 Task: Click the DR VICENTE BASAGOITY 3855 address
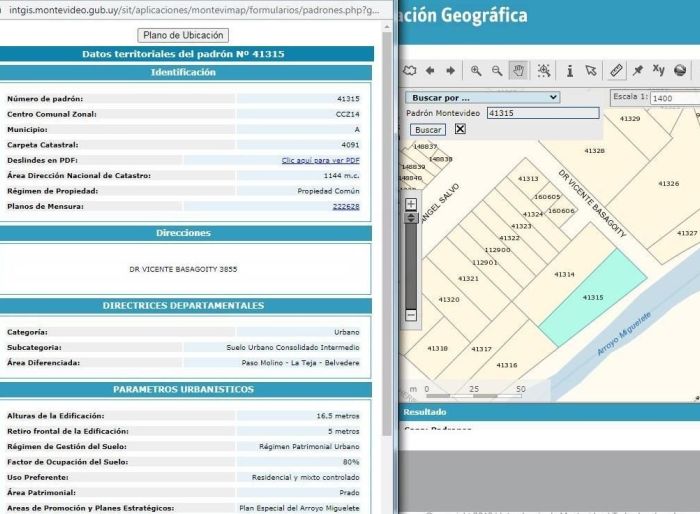(x=183, y=269)
